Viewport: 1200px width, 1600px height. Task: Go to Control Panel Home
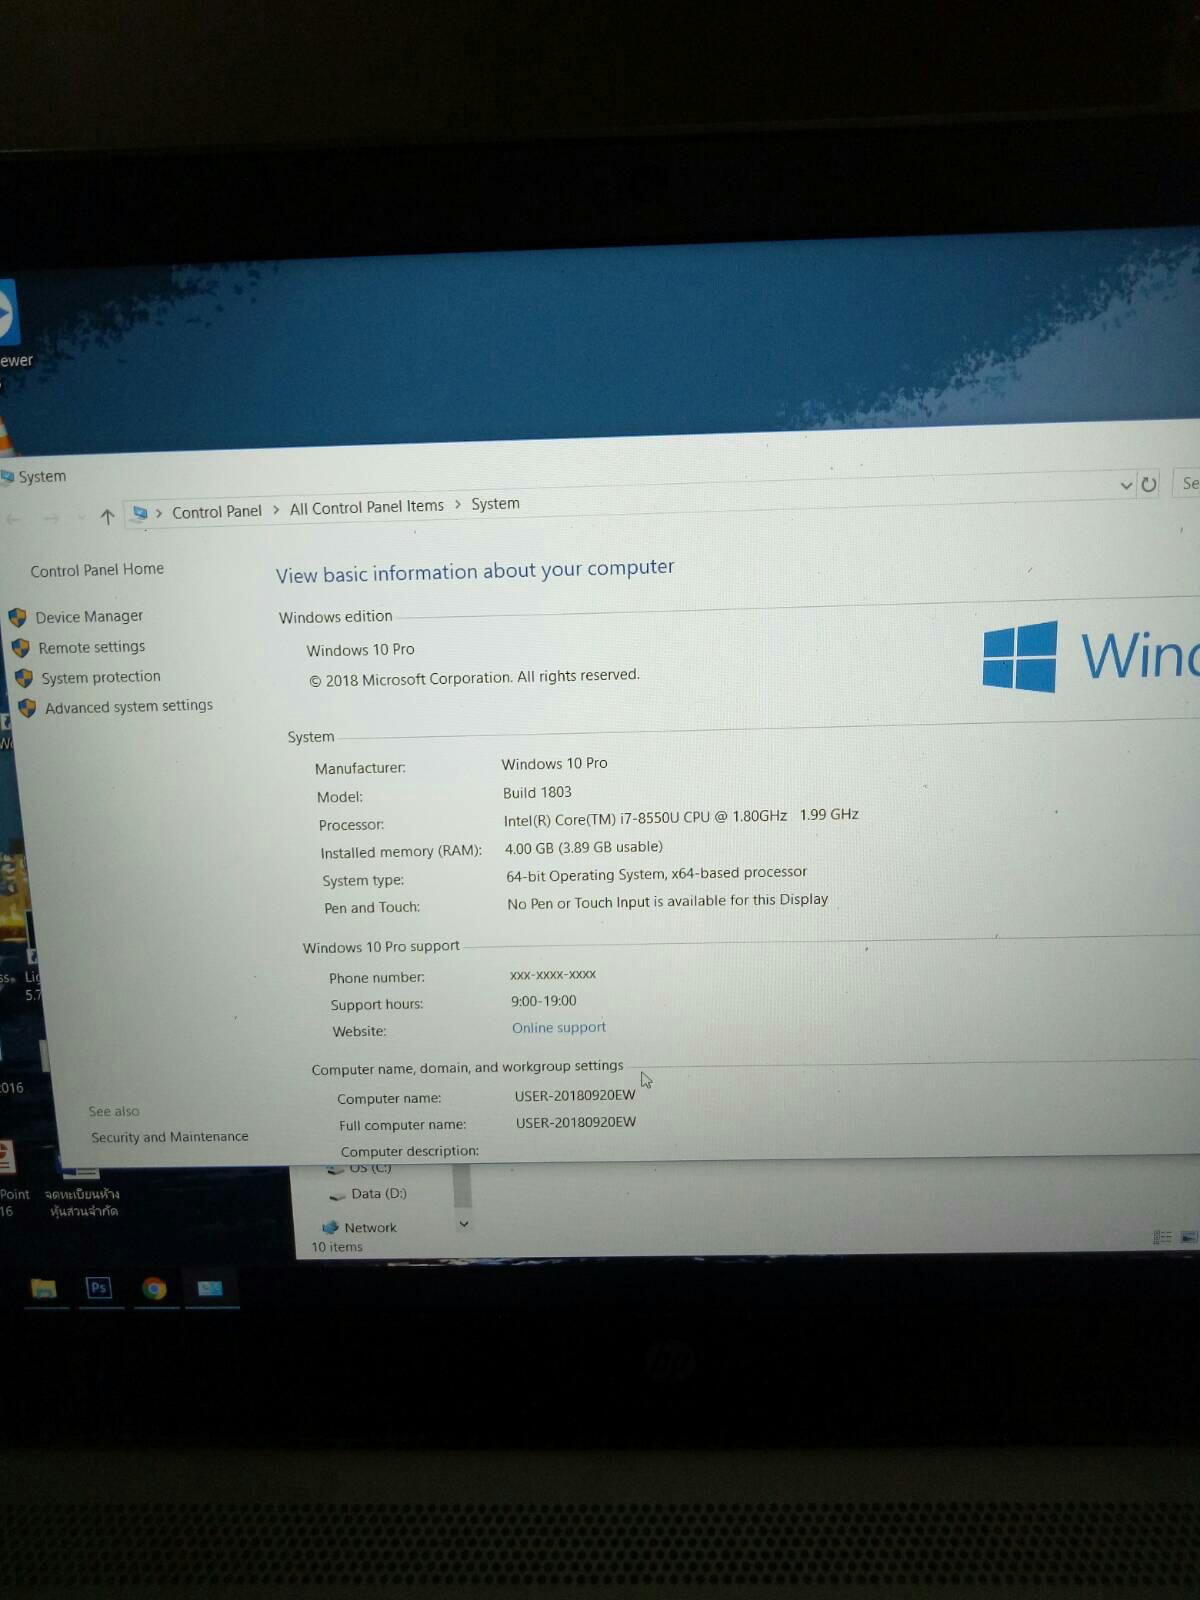97,570
